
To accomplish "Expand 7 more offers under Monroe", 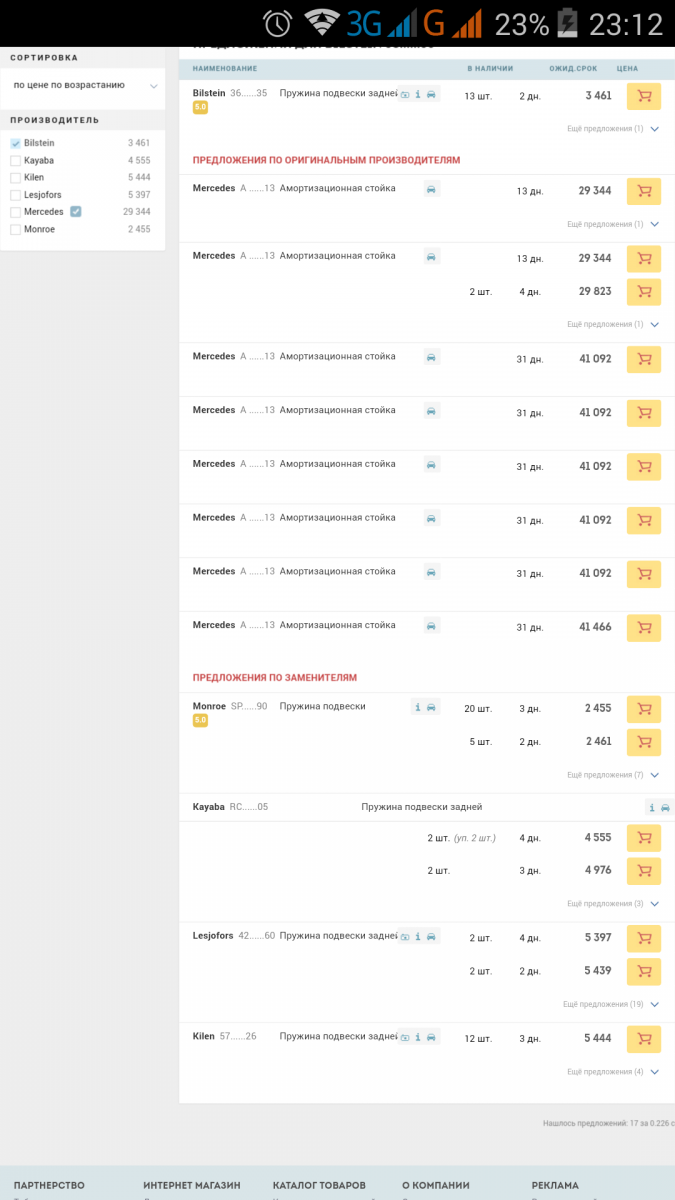I will pyautogui.click(x=613, y=775).
